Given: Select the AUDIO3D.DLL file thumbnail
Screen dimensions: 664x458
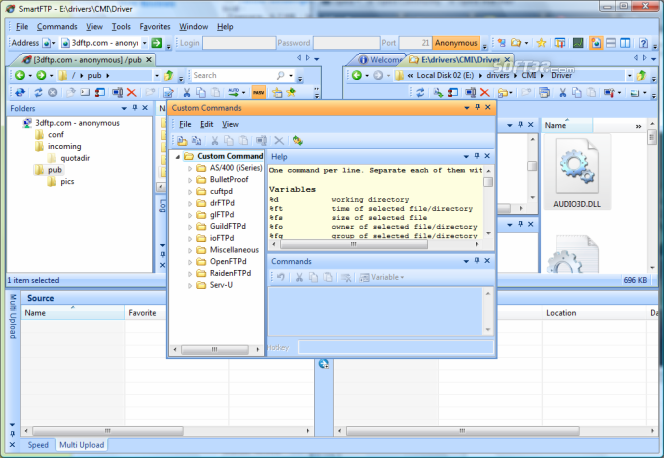Looking at the screenshot, I should point(577,171).
